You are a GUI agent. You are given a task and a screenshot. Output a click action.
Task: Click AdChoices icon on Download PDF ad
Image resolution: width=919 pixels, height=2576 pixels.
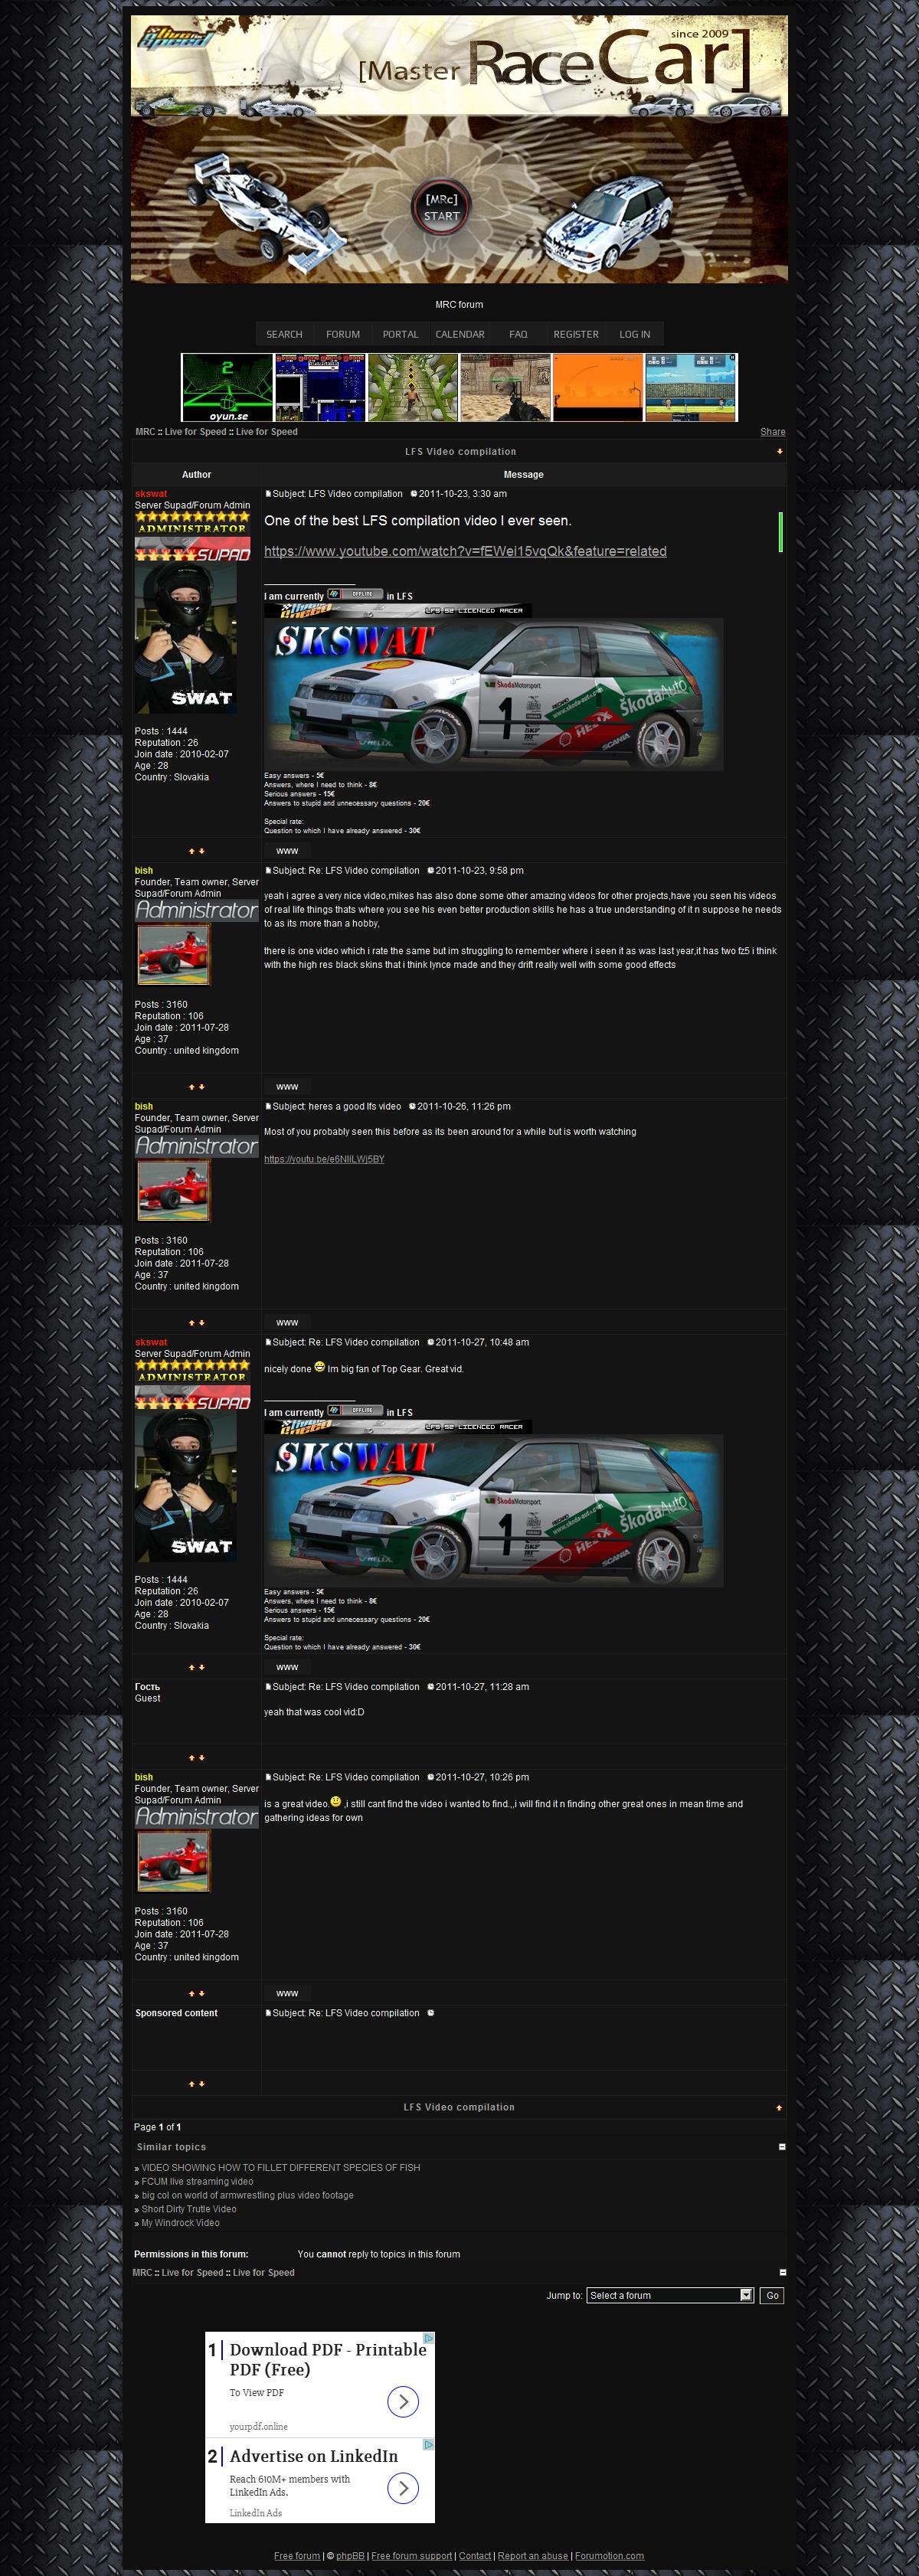(x=429, y=2338)
